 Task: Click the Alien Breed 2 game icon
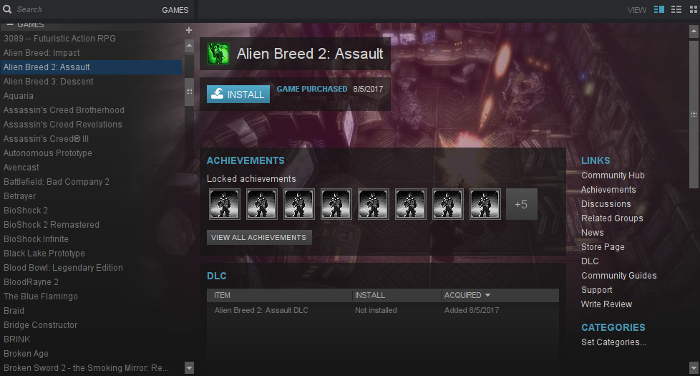click(218, 54)
